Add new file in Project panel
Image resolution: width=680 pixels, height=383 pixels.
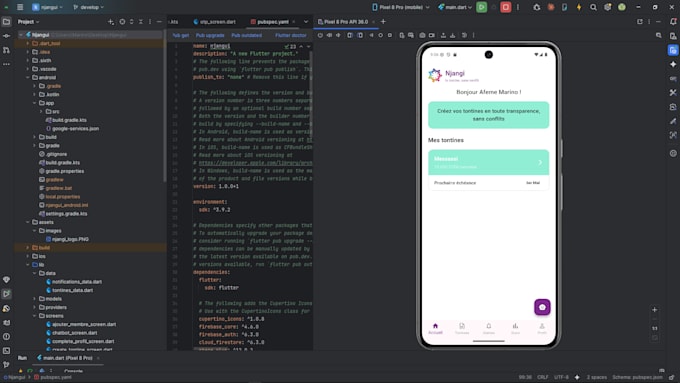tap(111, 22)
